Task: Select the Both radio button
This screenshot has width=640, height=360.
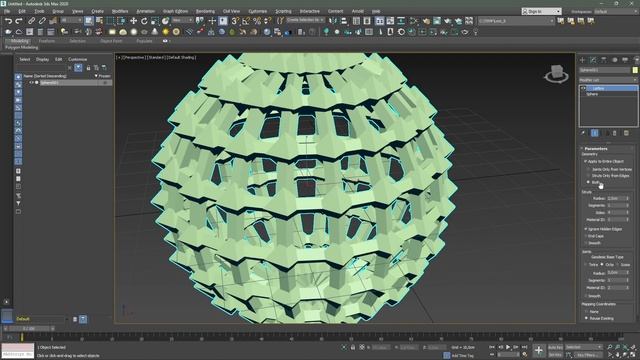Action: pos(588,182)
